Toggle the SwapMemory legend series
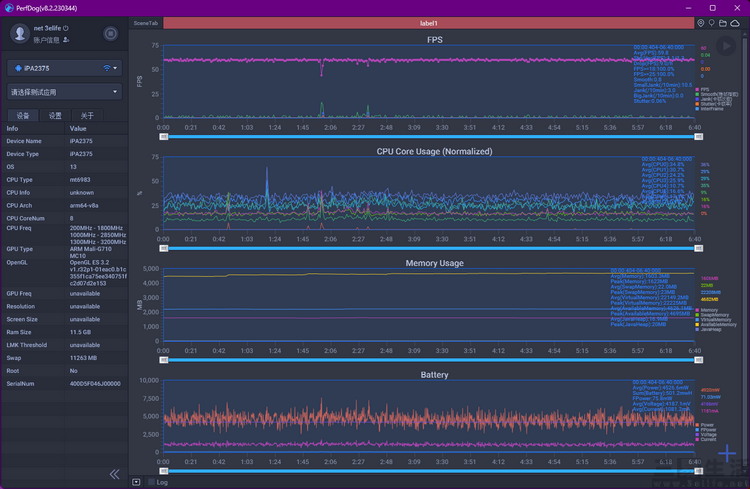The height and width of the screenshot is (489, 750). coord(712,315)
